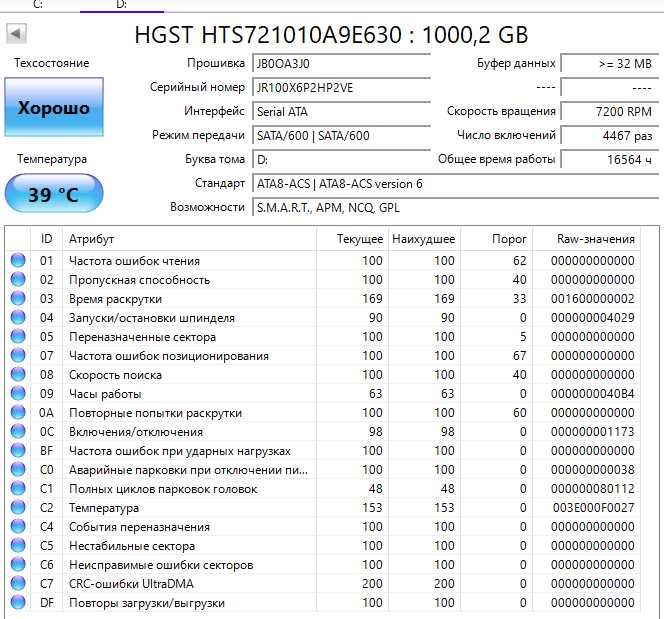664x619 pixels.
Task: Click the Порог column header
Action: pos(496,239)
